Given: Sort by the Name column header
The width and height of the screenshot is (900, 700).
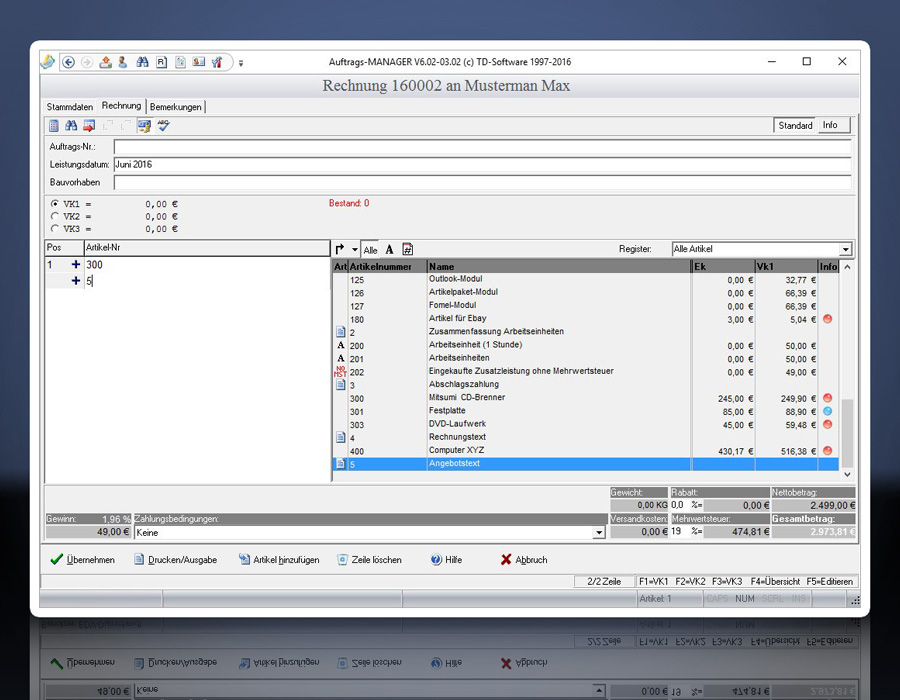Looking at the screenshot, I should [559, 266].
